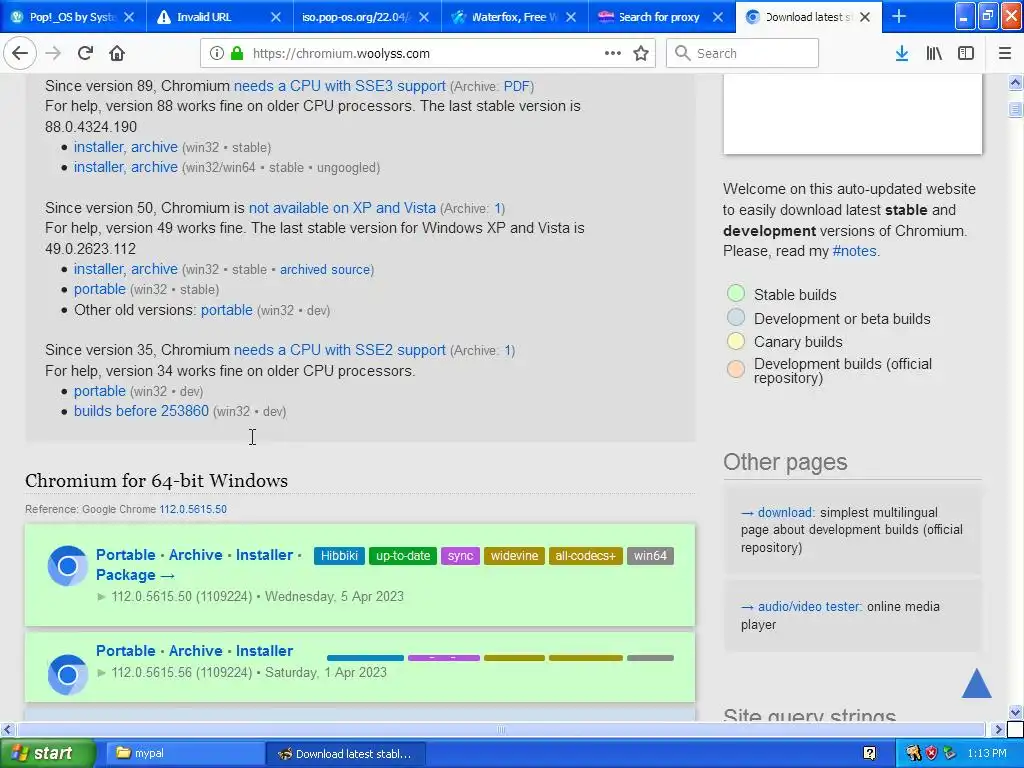Click the Hibbiki tag
Viewport: 1024px width, 768px height.
tap(339, 556)
